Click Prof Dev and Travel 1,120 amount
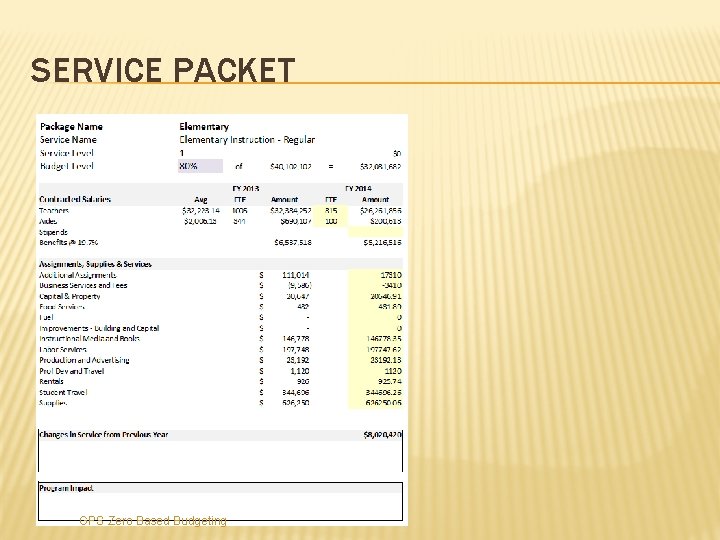Image resolution: width=720 pixels, height=540 pixels. pos(299,371)
